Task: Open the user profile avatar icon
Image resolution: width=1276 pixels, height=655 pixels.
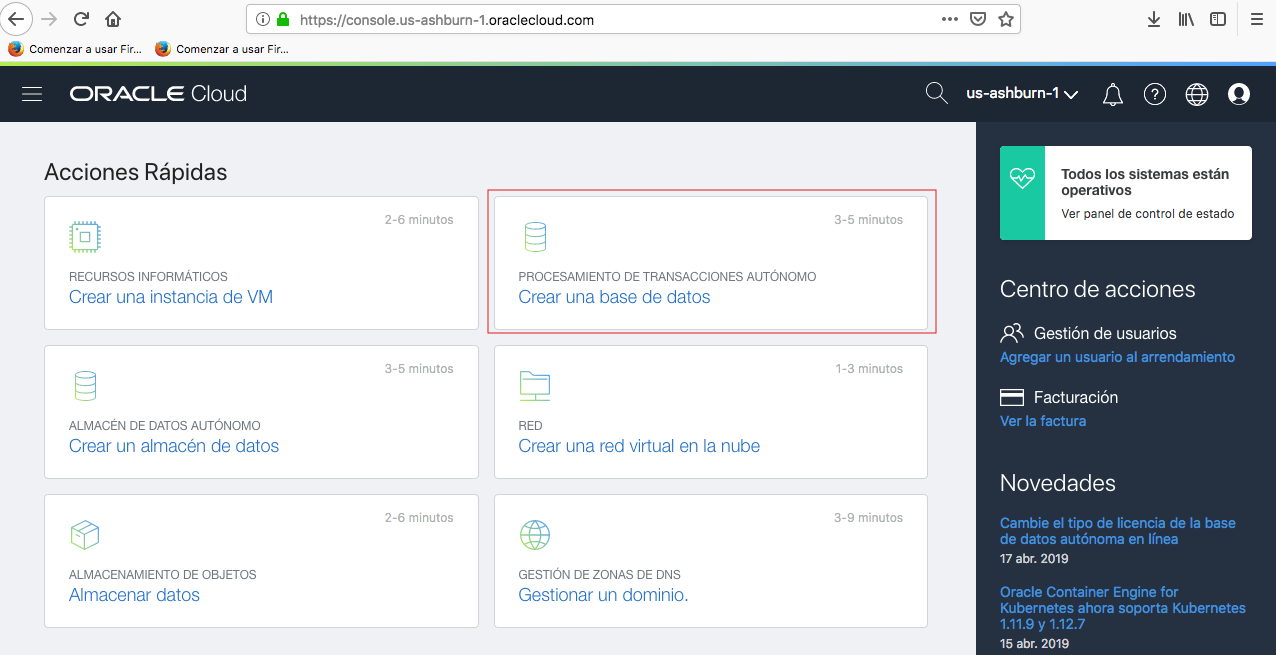Action: click(1238, 93)
